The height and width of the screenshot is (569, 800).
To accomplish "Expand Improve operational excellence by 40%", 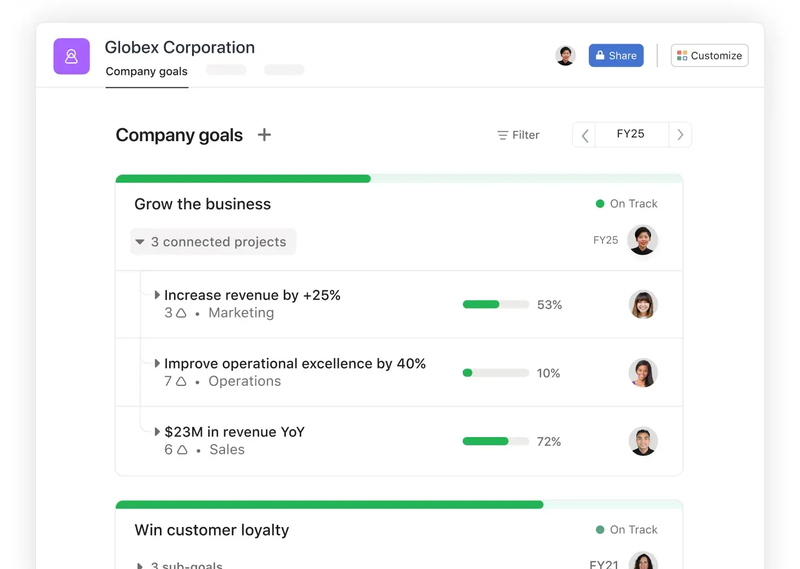I will 157,363.
